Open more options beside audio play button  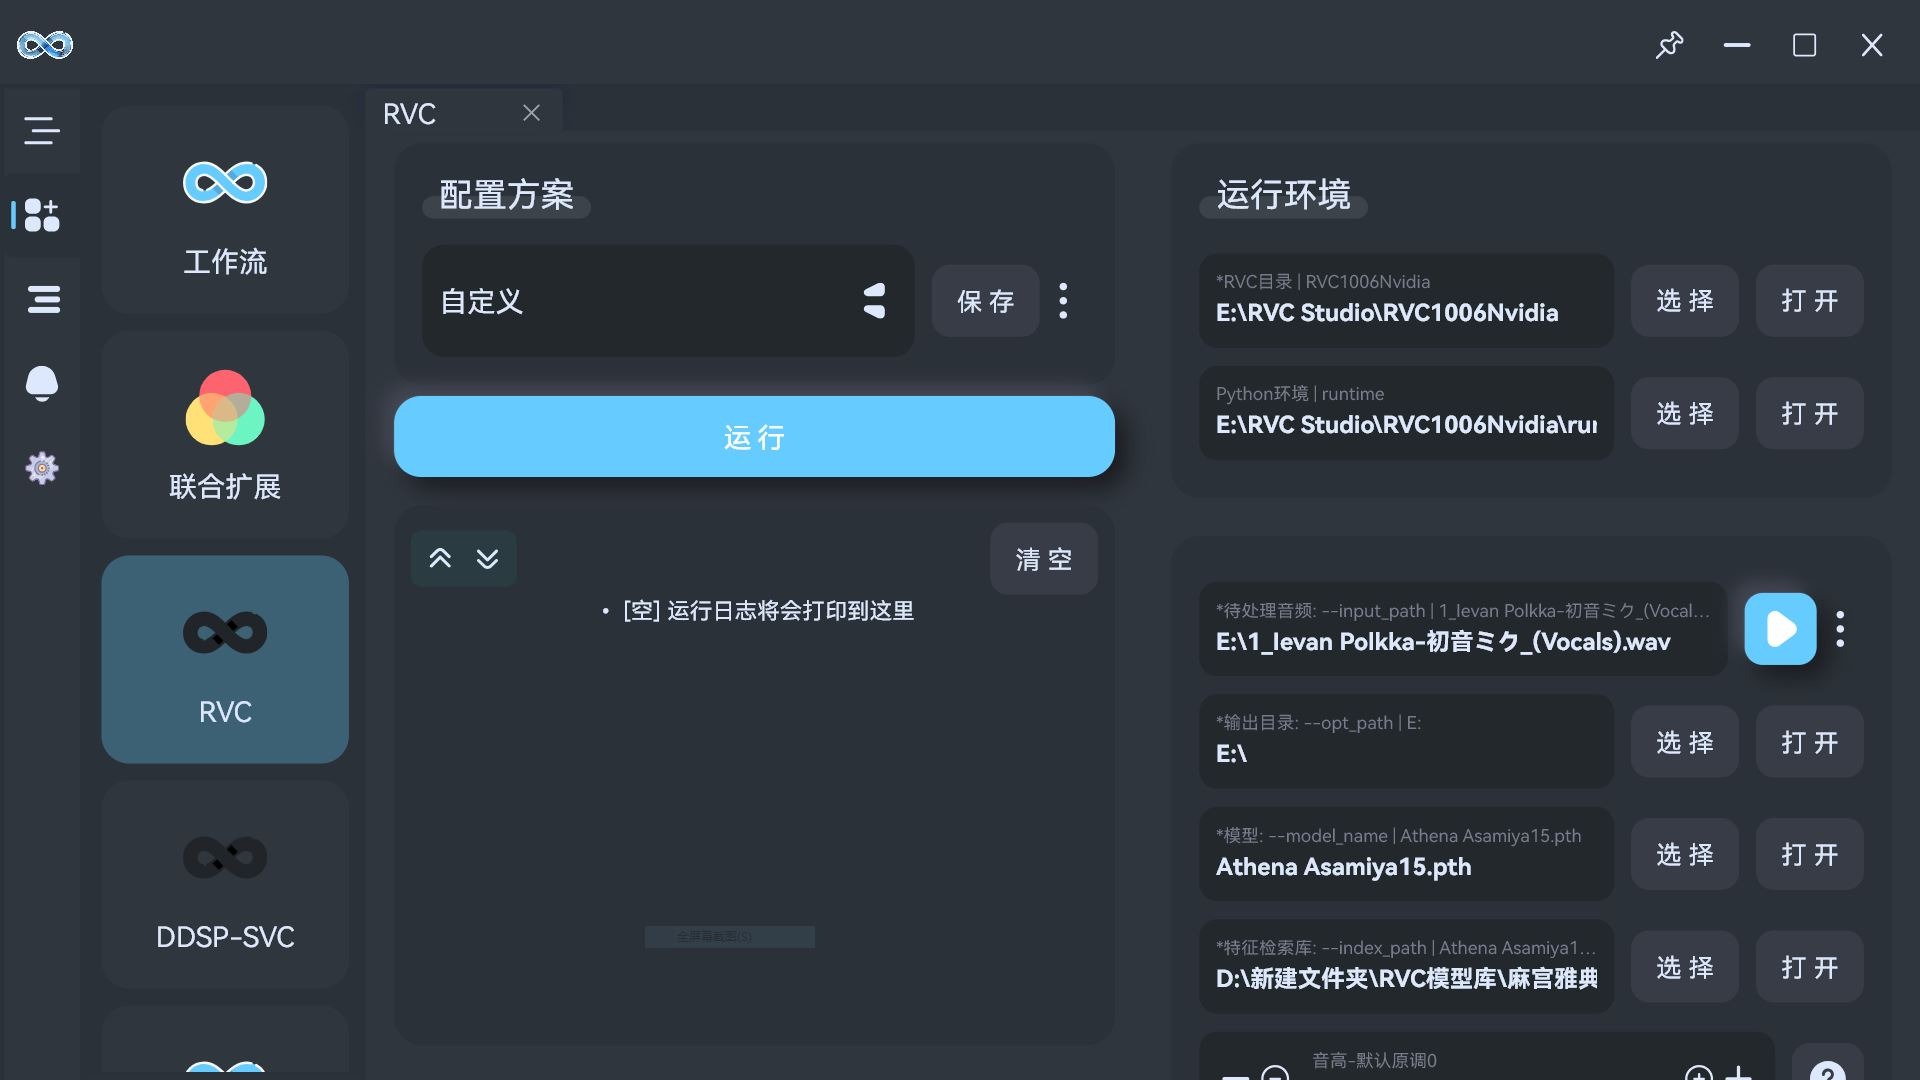pyautogui.click(x=1840, y=629)
